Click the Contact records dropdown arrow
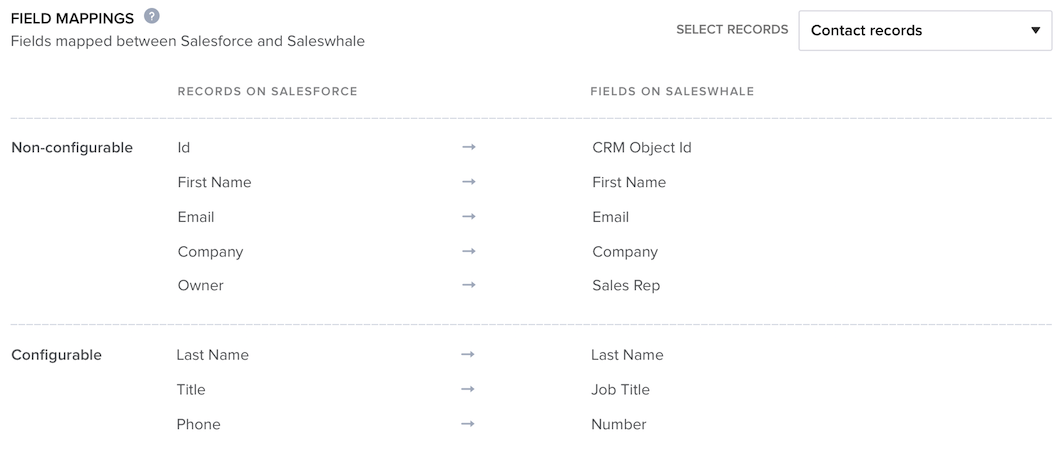The width and height of the screenshot is (1063, 452). pyautogui.click(x=1035, y=30)
